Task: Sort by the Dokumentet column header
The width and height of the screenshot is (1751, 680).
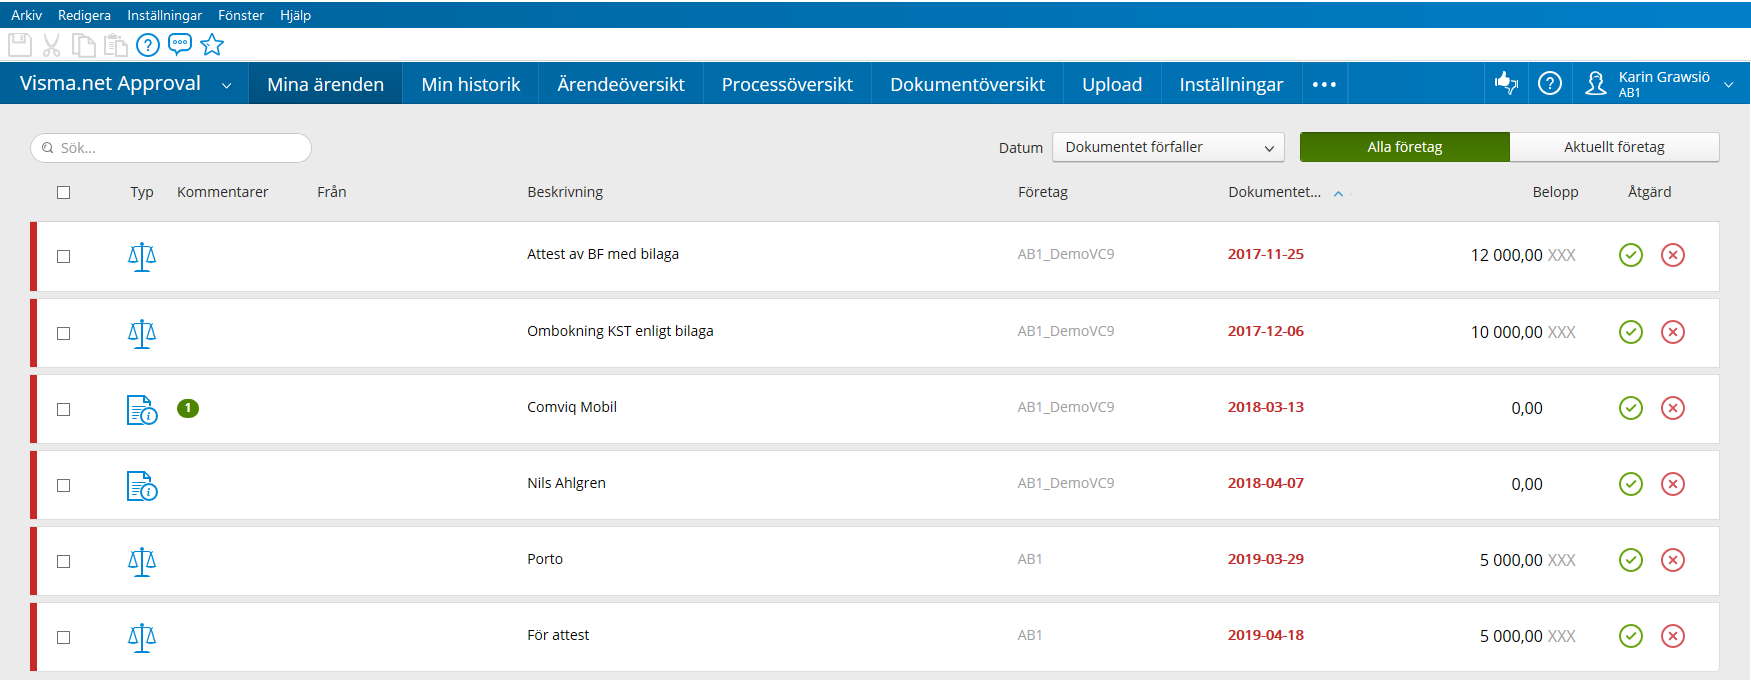Action: click(x=1275, y=192)
